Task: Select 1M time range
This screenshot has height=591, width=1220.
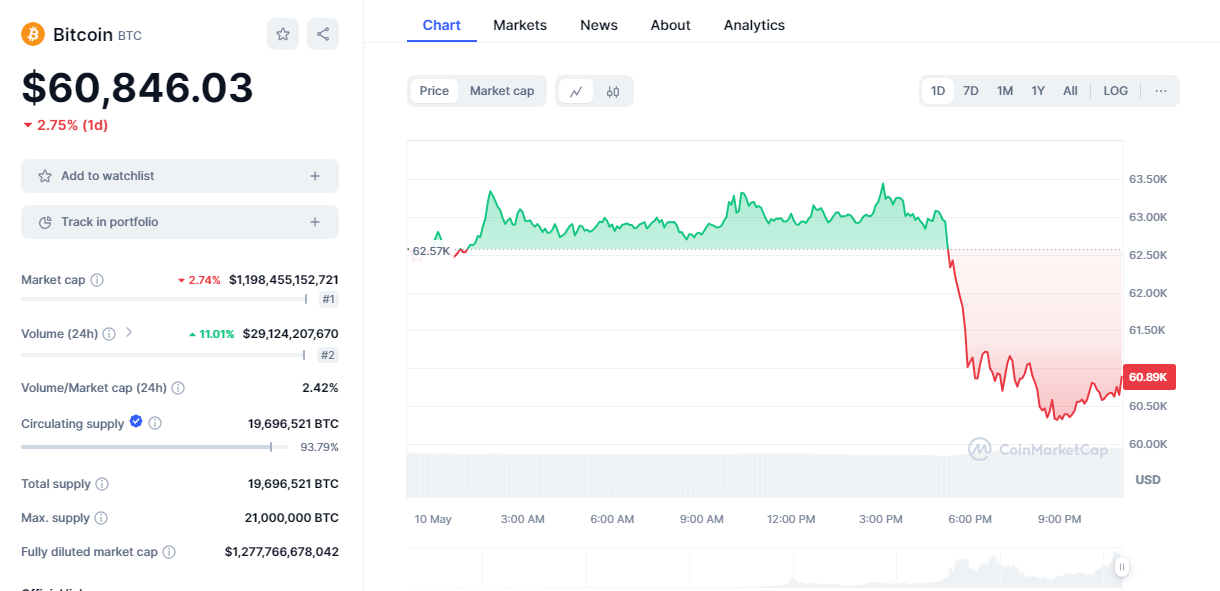Action: coord(1005,91)
